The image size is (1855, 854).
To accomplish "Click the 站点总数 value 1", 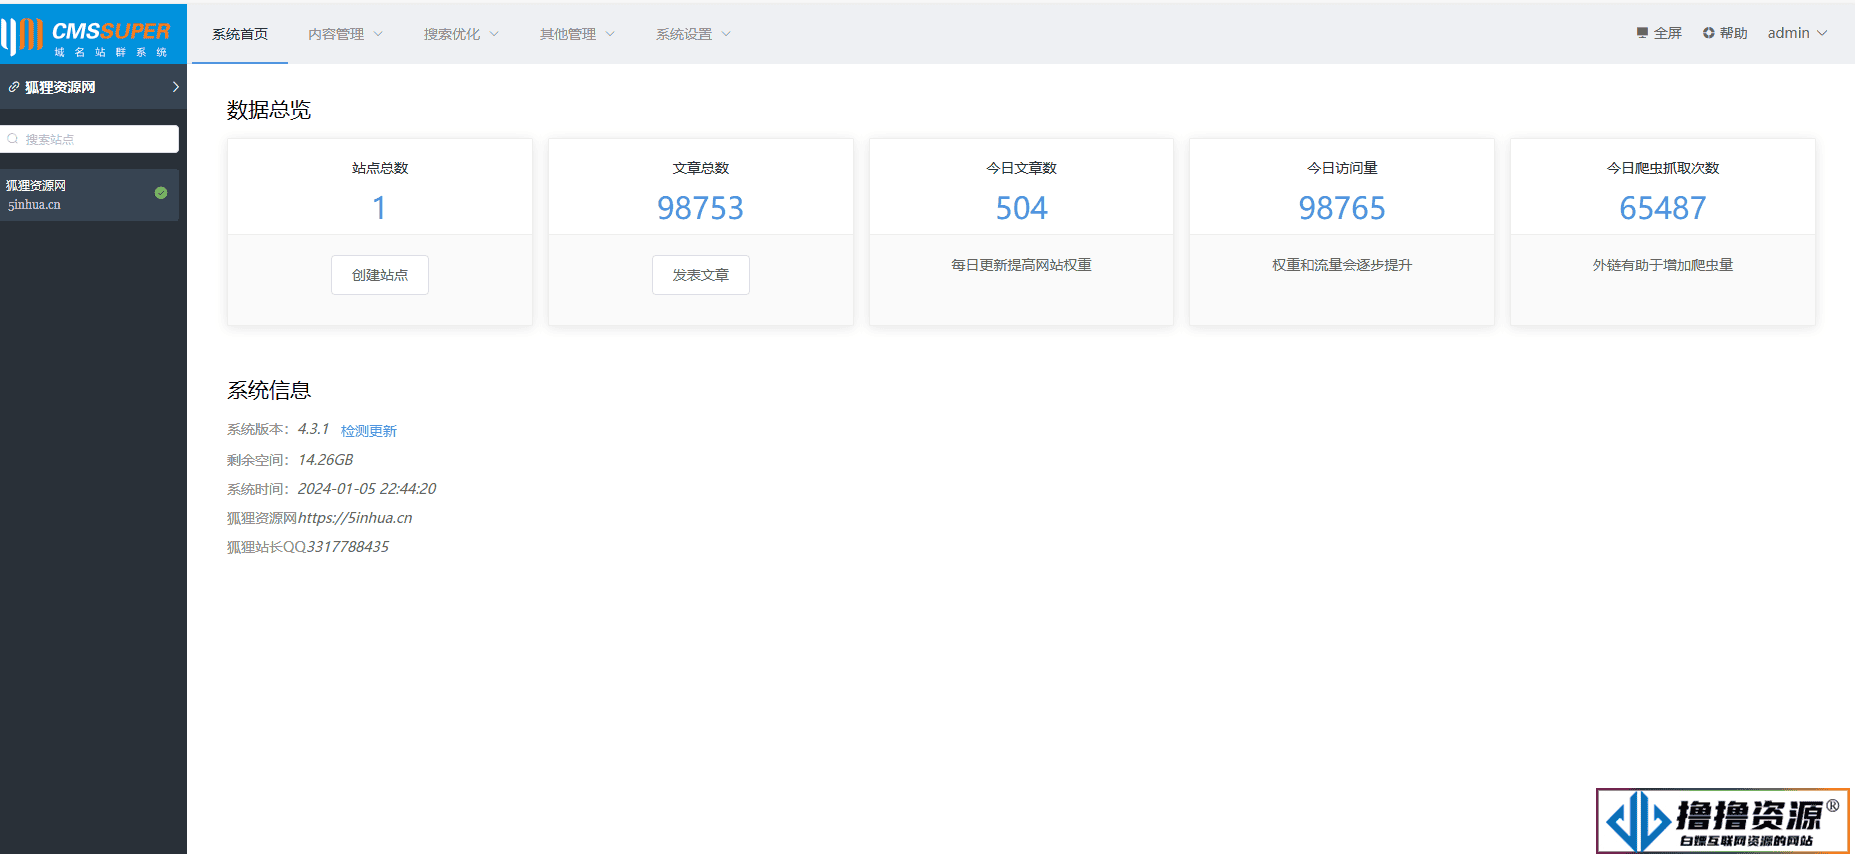I will pos(380,208).
